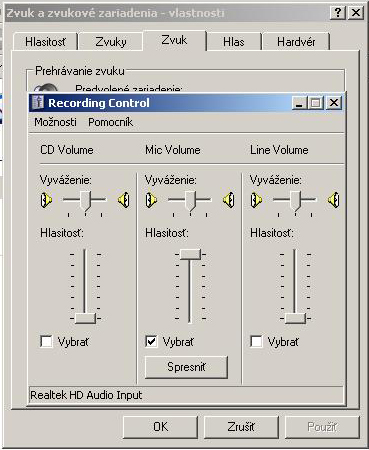
Task: Switch to the Hardvér tab
Action: tap(296, 42)
